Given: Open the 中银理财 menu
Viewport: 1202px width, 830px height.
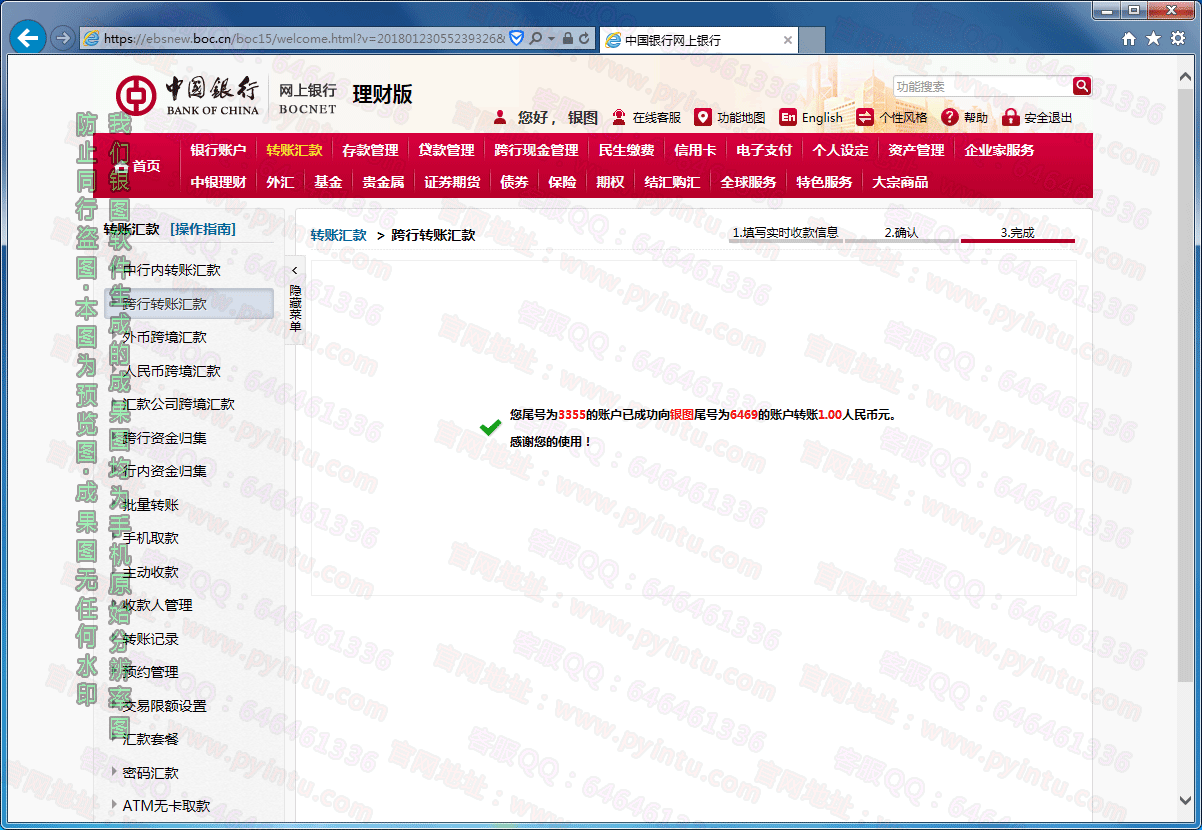Looking at the screenshot, I should tap(218, 182).
